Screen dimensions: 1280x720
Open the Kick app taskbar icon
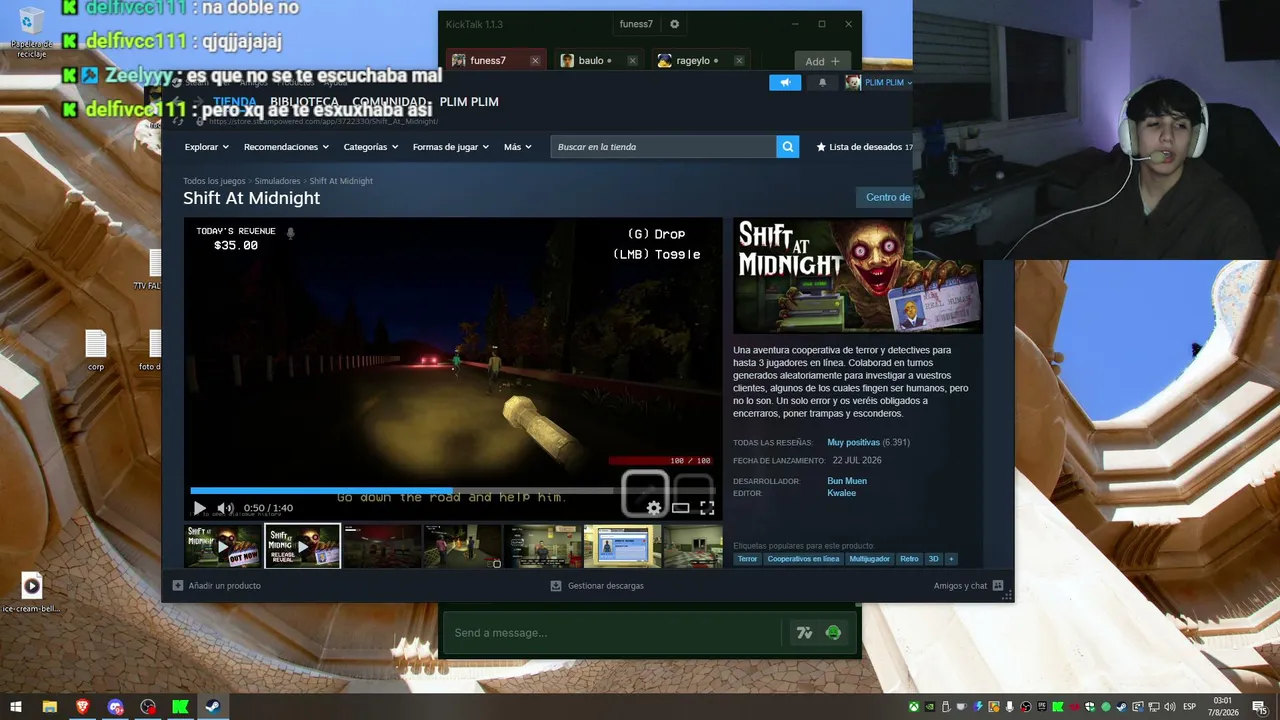pos(180,707)
